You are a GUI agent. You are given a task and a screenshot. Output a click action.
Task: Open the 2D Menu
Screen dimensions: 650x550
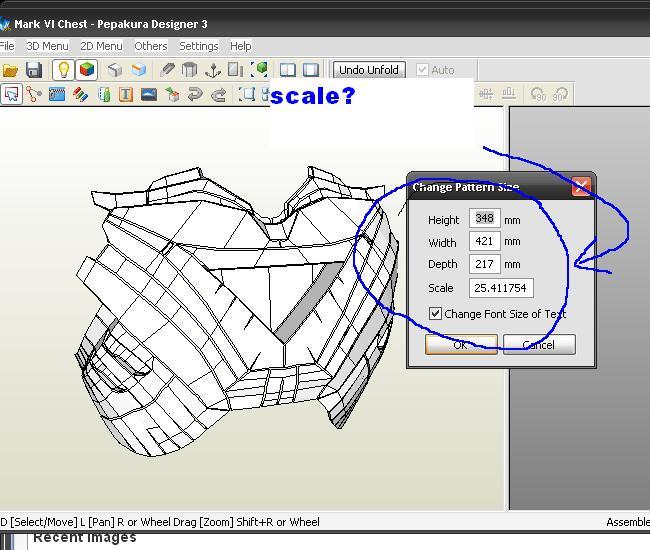(101, 46)
